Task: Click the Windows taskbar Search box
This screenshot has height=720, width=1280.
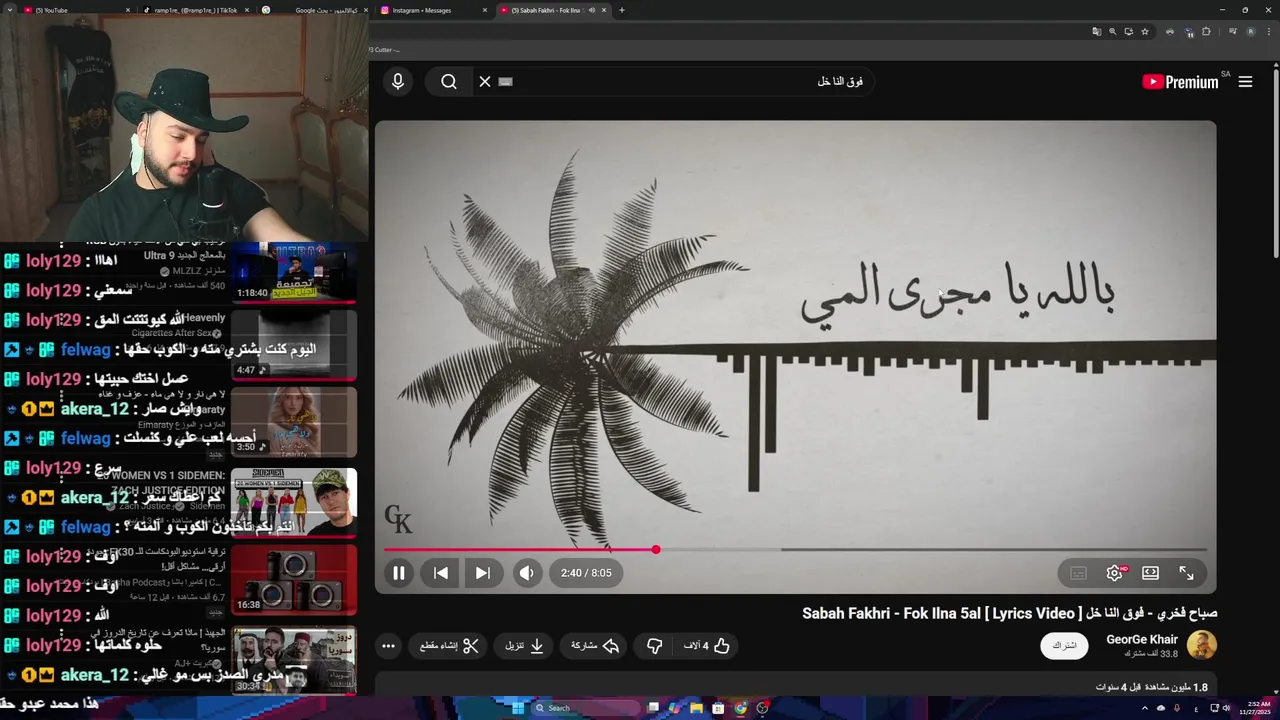Action: [x=586, y=708]
